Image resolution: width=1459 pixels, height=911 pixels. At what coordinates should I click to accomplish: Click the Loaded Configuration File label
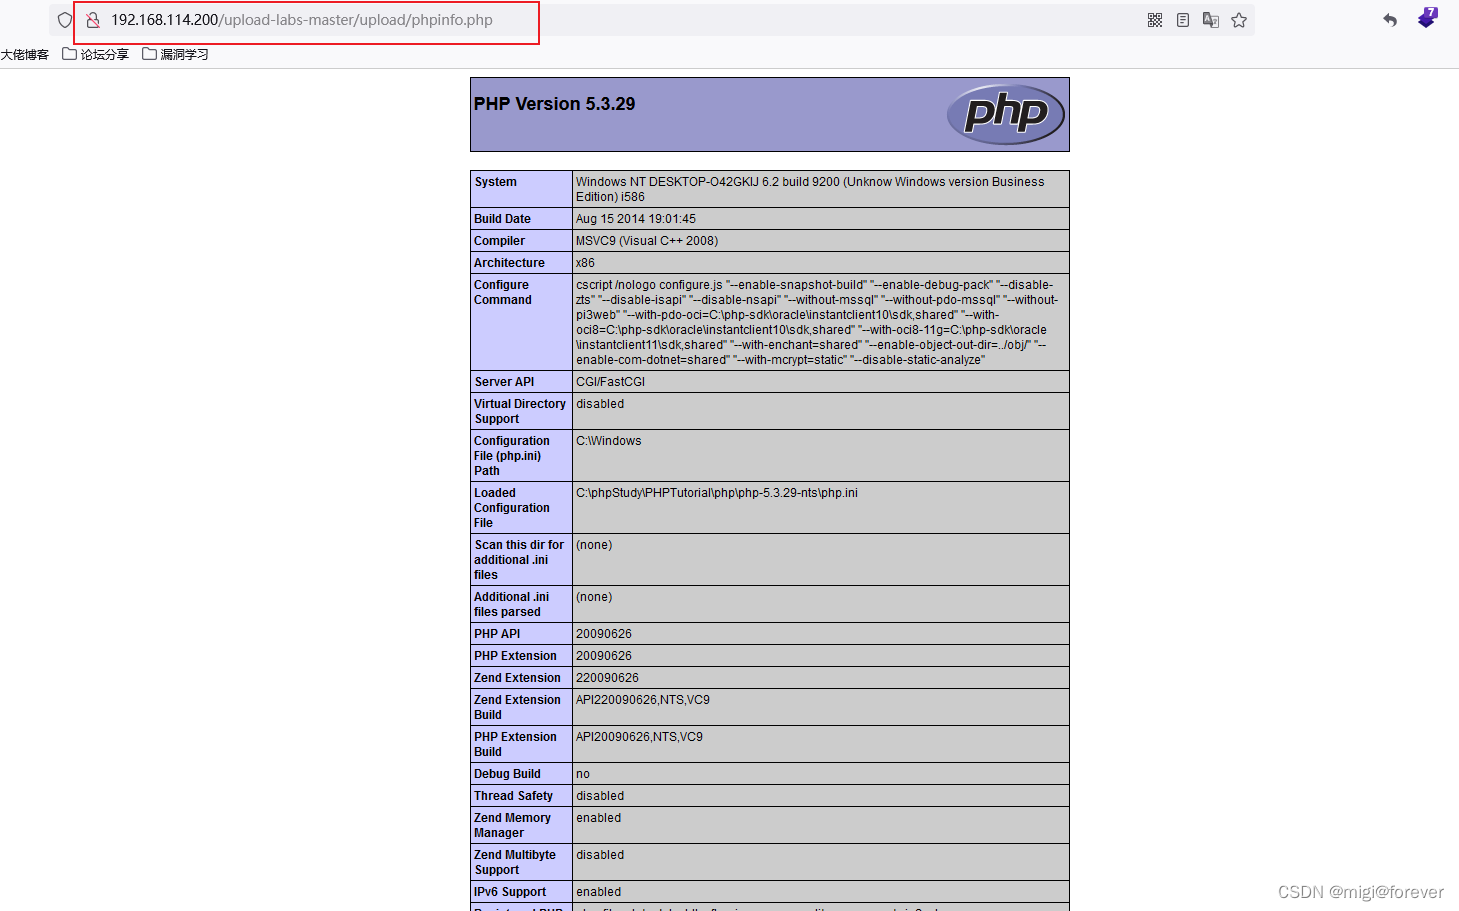(512, 508)
